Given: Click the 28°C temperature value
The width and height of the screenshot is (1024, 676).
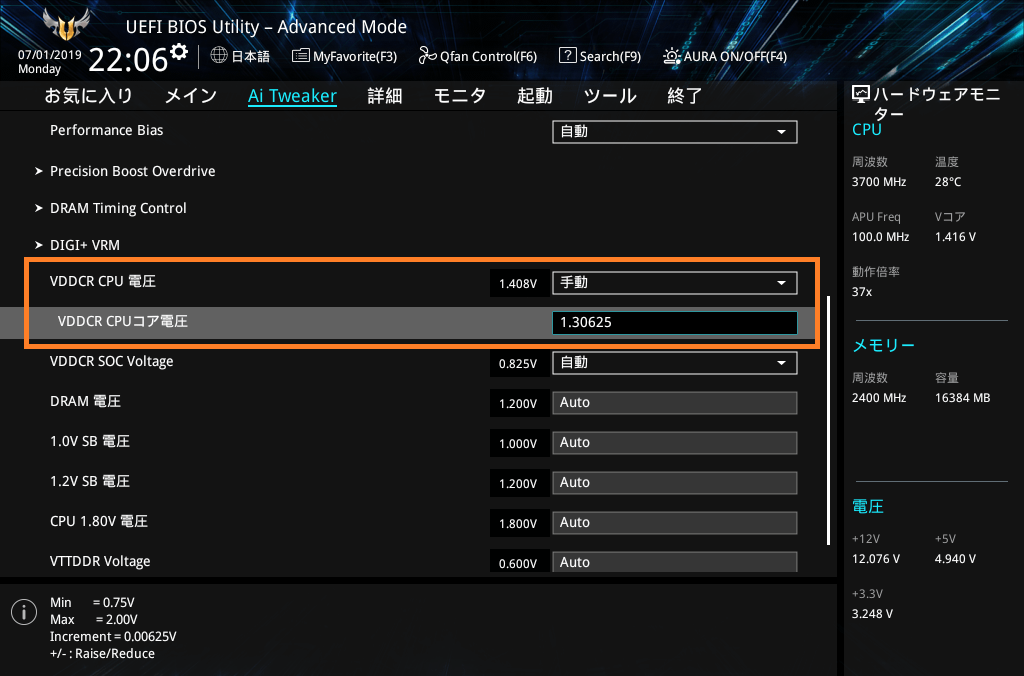Looking at the screenshot, I should 948,182.
